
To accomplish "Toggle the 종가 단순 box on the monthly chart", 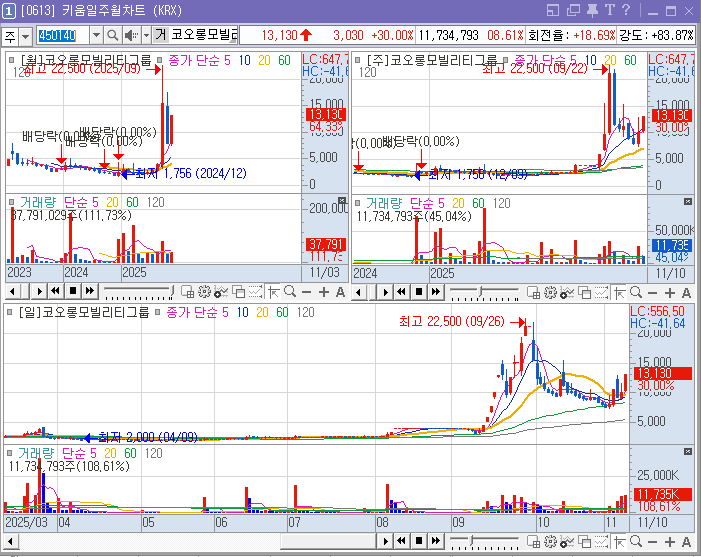I will [160, 59].
